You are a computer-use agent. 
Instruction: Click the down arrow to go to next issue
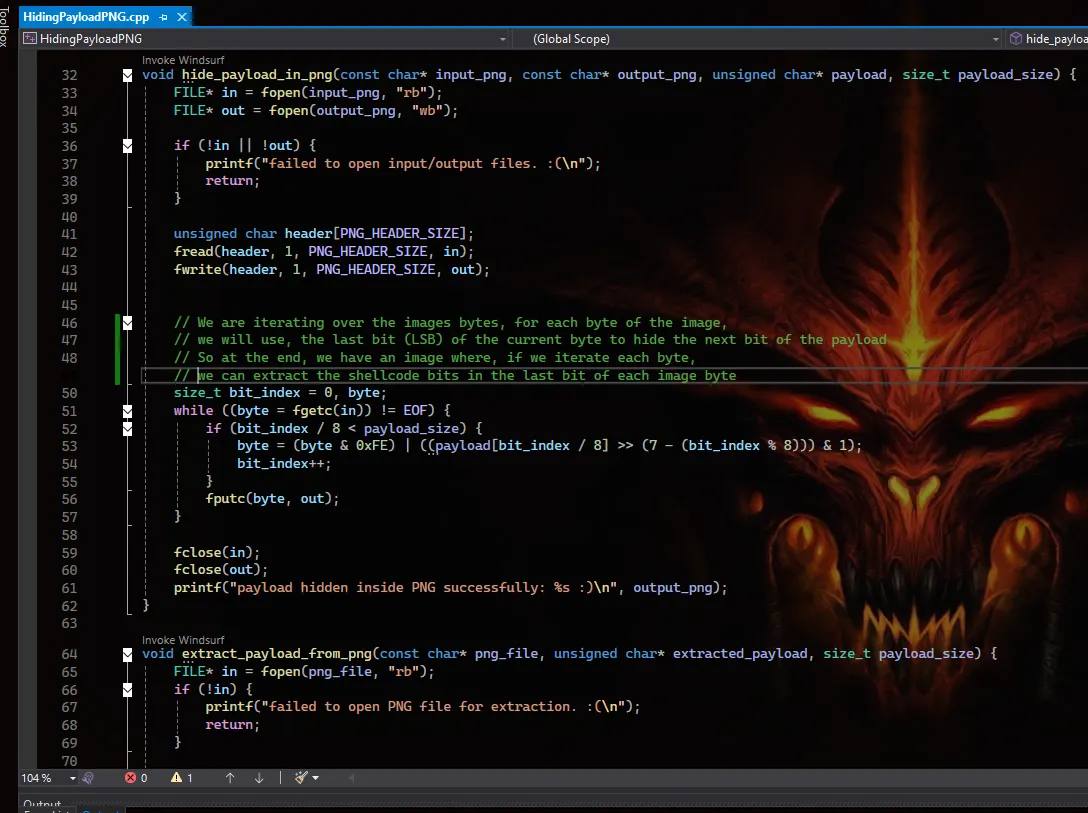[x=259, y=777]
